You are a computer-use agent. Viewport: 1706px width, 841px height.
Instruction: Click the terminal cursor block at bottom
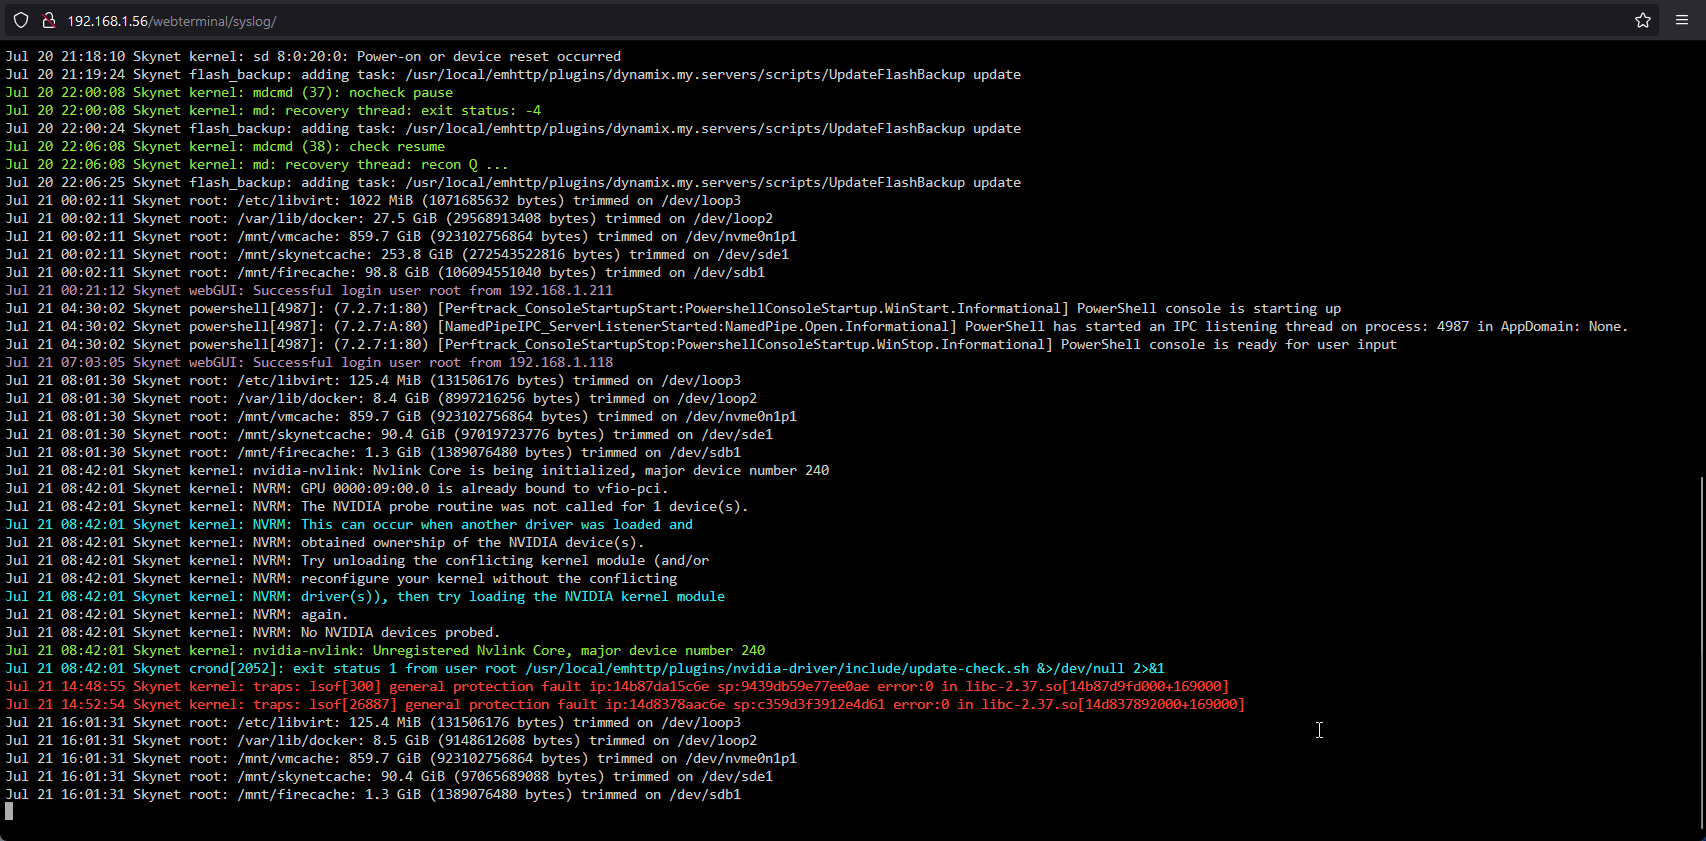click(9, 811)
